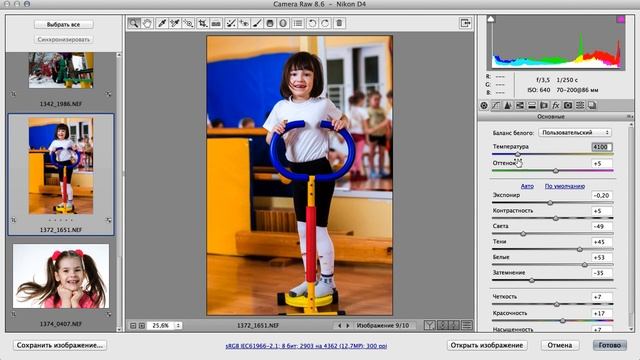Switch to the Lens Corrections panel tab
Screen dimensions: 640x360
pyautogui.click(x=544, y=105)
